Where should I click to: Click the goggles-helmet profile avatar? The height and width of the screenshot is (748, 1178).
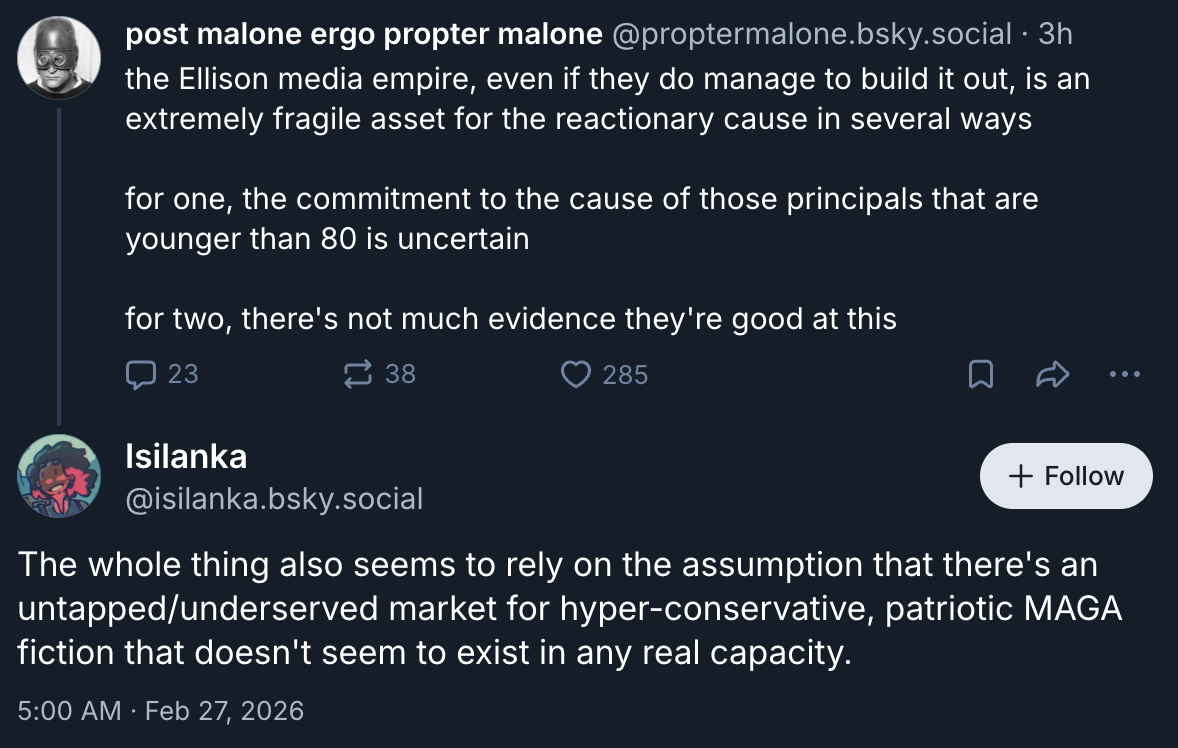(x=59, y=57)
